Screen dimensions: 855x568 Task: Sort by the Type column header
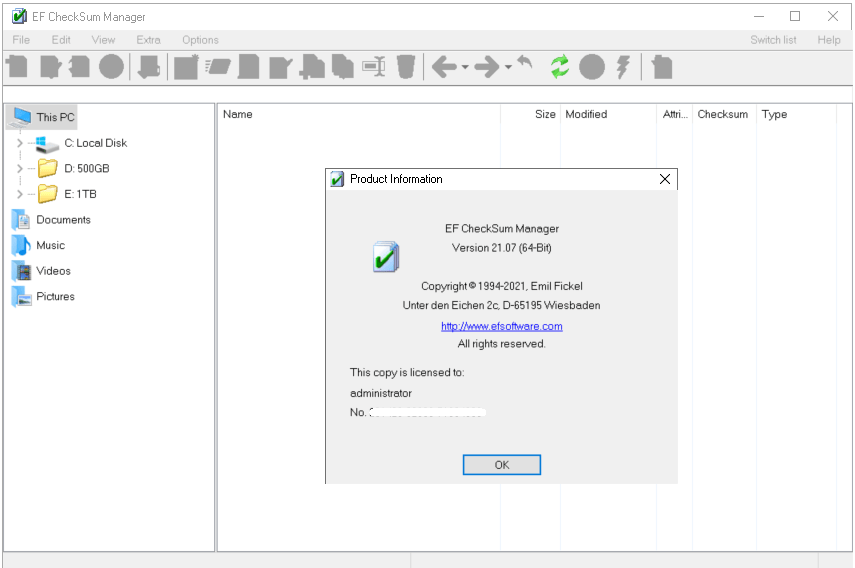(796, 114)
